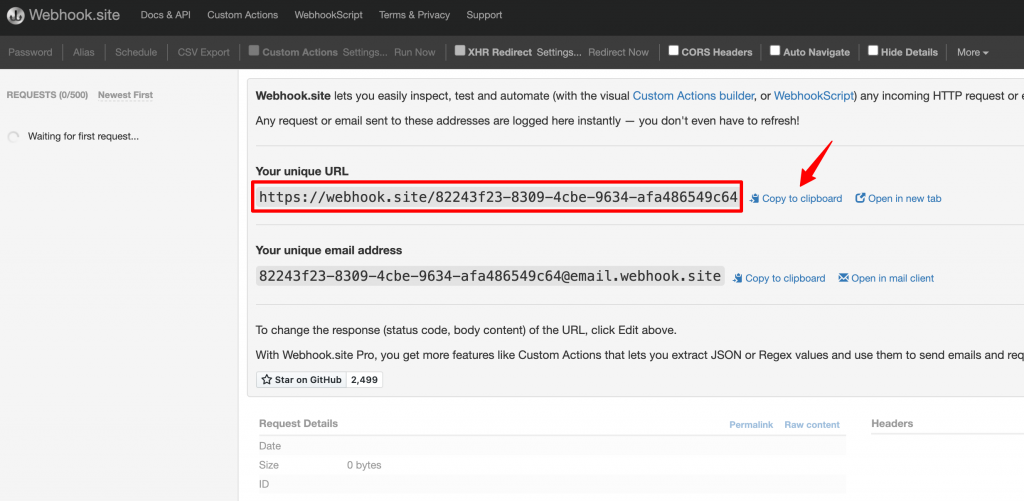The width and height of the screenshot is (1024, 501).
Task: Open unique URL in new tab link
Action: click(904, 199)
